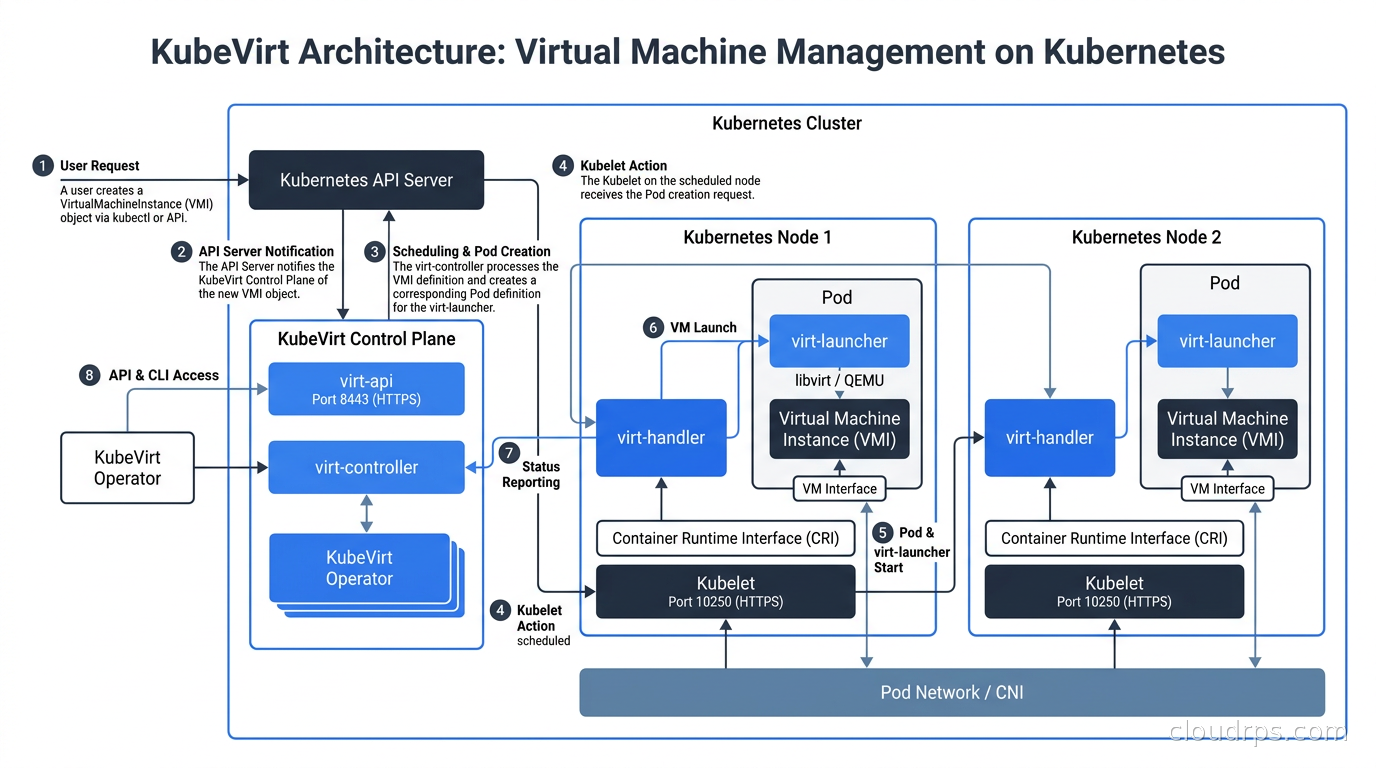1376x768 pixels.
Task: Click the 'API & CLI Access' label
Action: tap(163, 375)
